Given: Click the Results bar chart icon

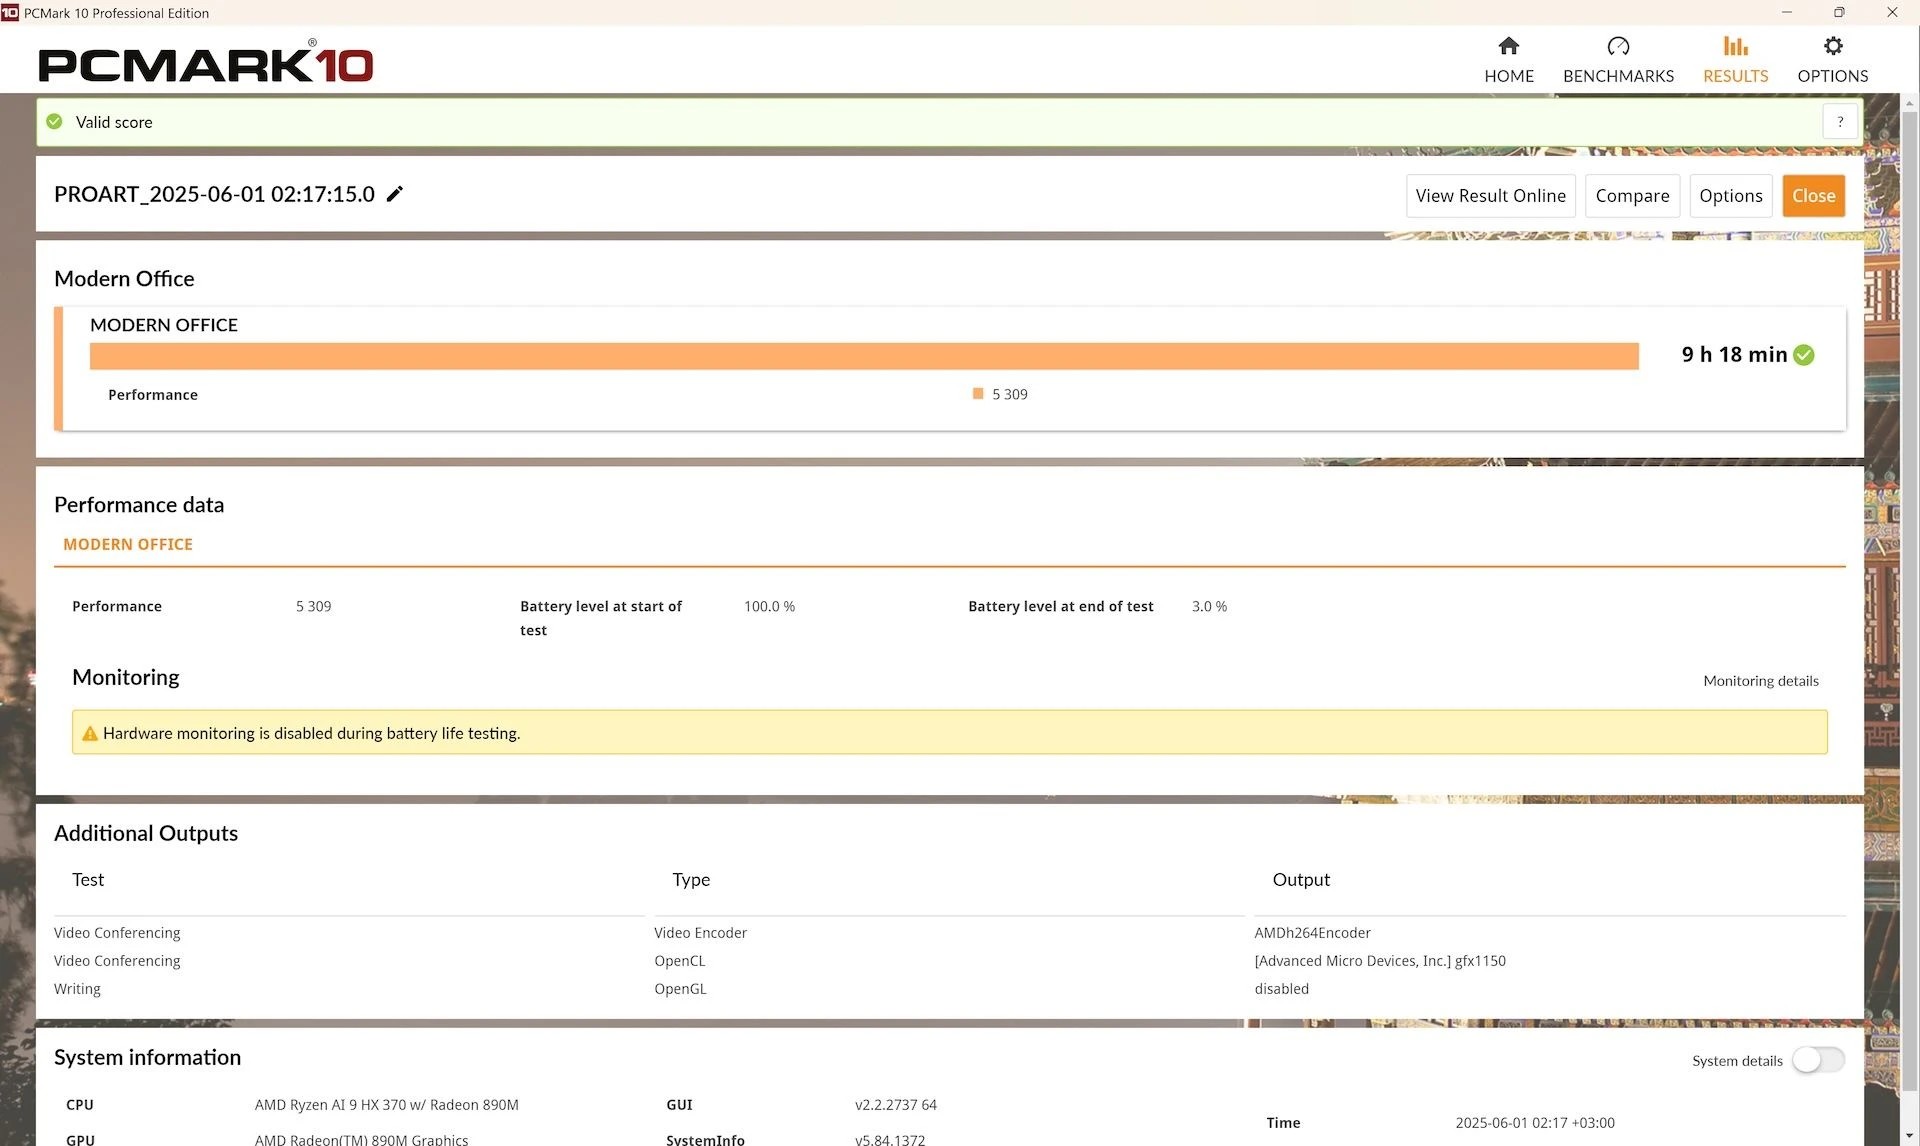Looking at the screenshot, I should pyautogui.click(x=1735, y=46).
